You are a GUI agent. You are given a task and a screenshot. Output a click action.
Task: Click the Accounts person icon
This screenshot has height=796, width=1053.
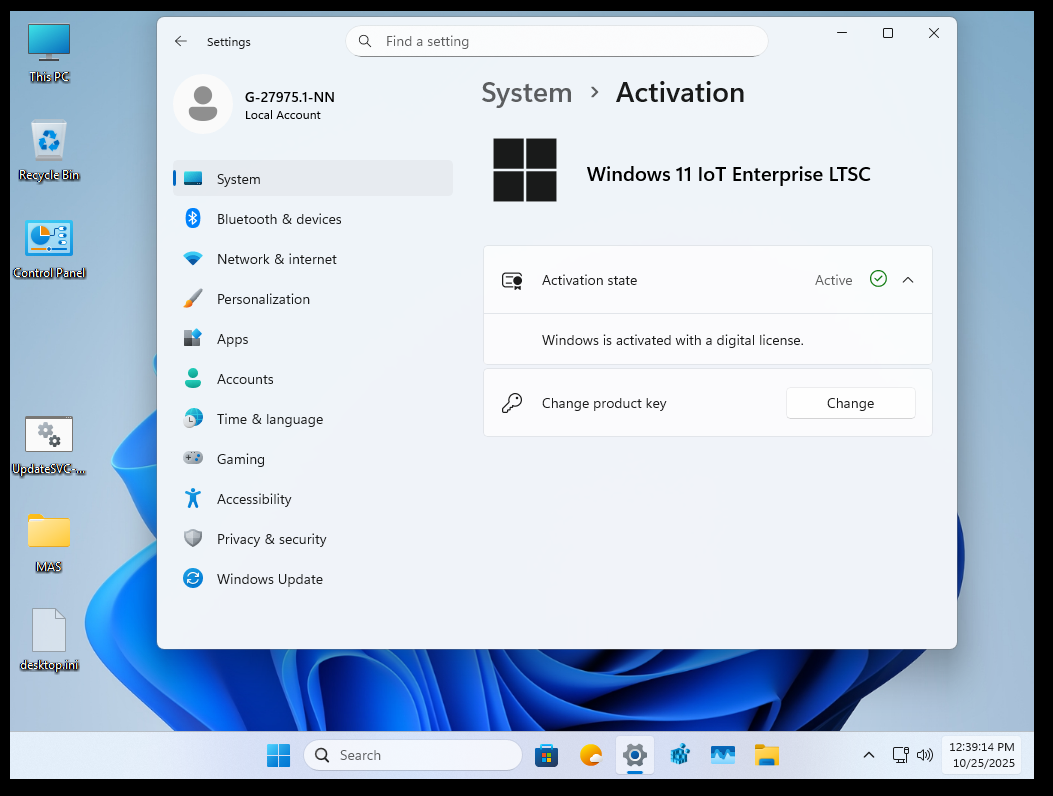193,378
